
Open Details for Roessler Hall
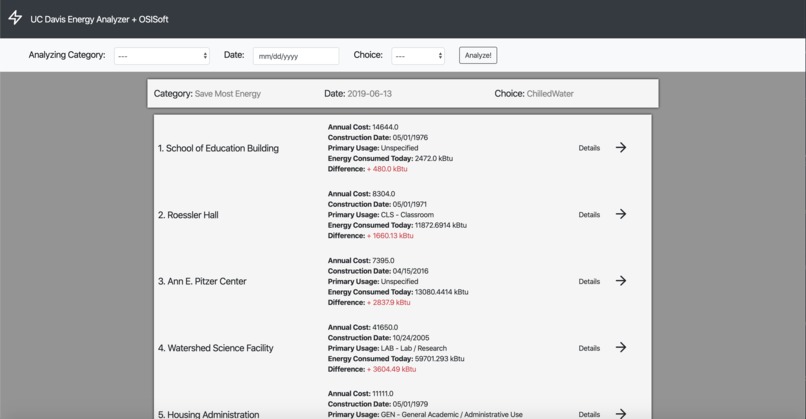pyautogui.click(x=589, y=215)
